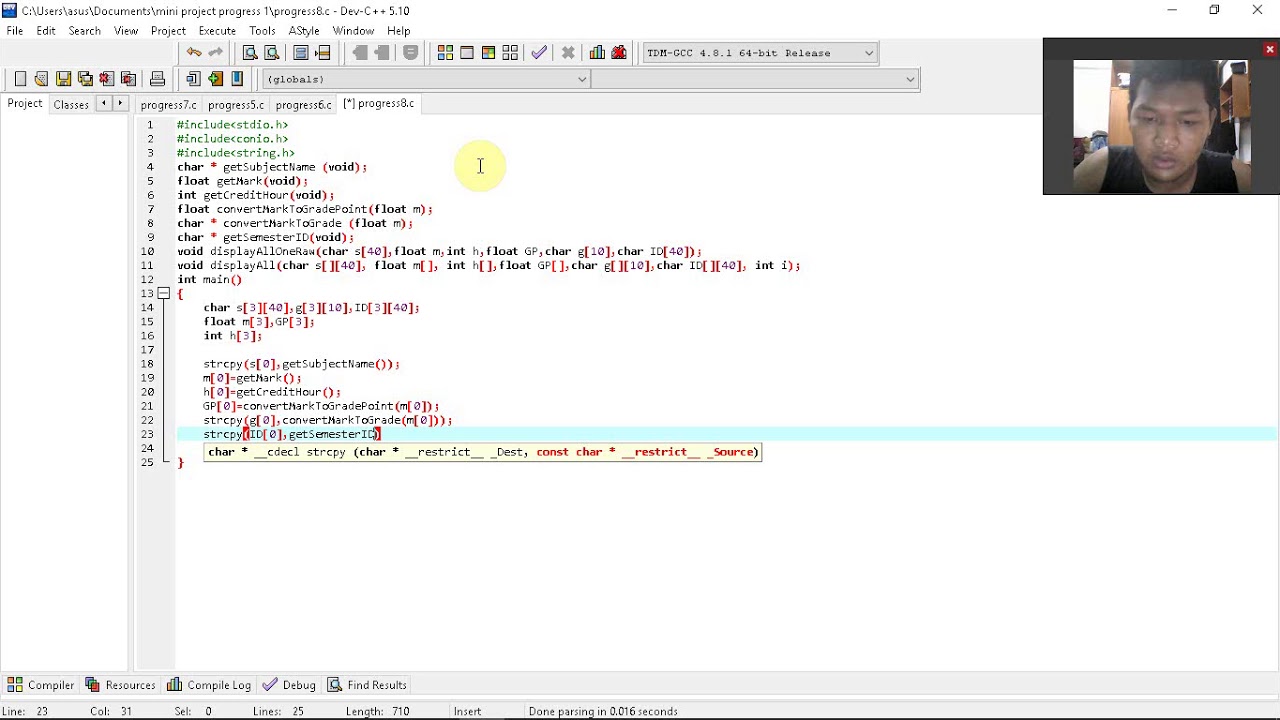Viewport: 1280px width, 720px height.
Task: Click the Undo arrow icon
Action: tap(194, 53)
